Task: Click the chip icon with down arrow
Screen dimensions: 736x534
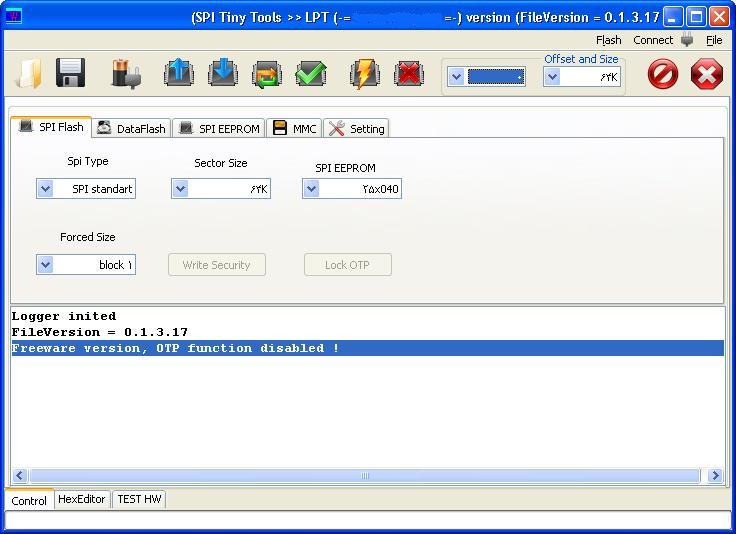Action: click(222, 73)
